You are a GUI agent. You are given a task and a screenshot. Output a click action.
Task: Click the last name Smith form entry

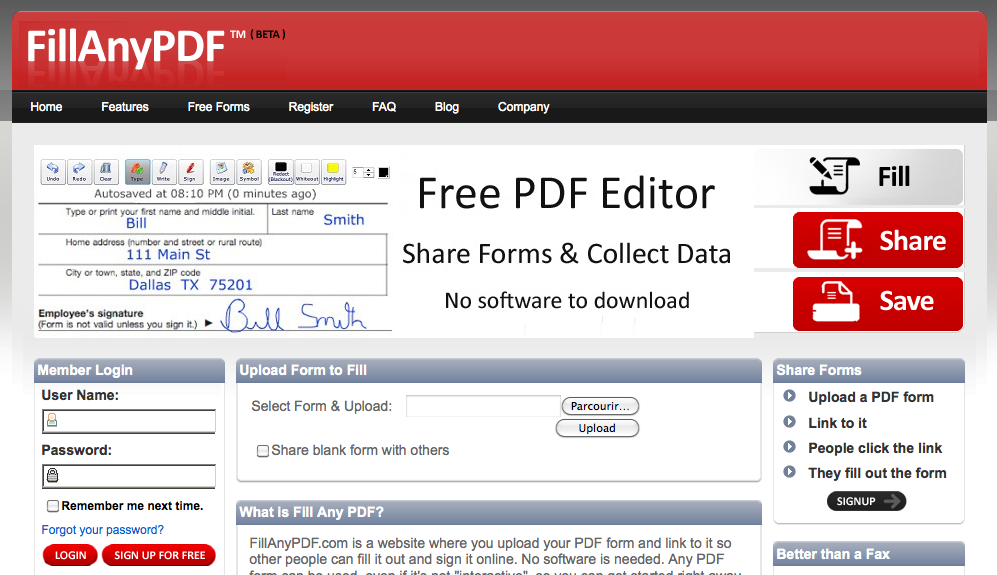pyautogui.click(x=344, y=219)
